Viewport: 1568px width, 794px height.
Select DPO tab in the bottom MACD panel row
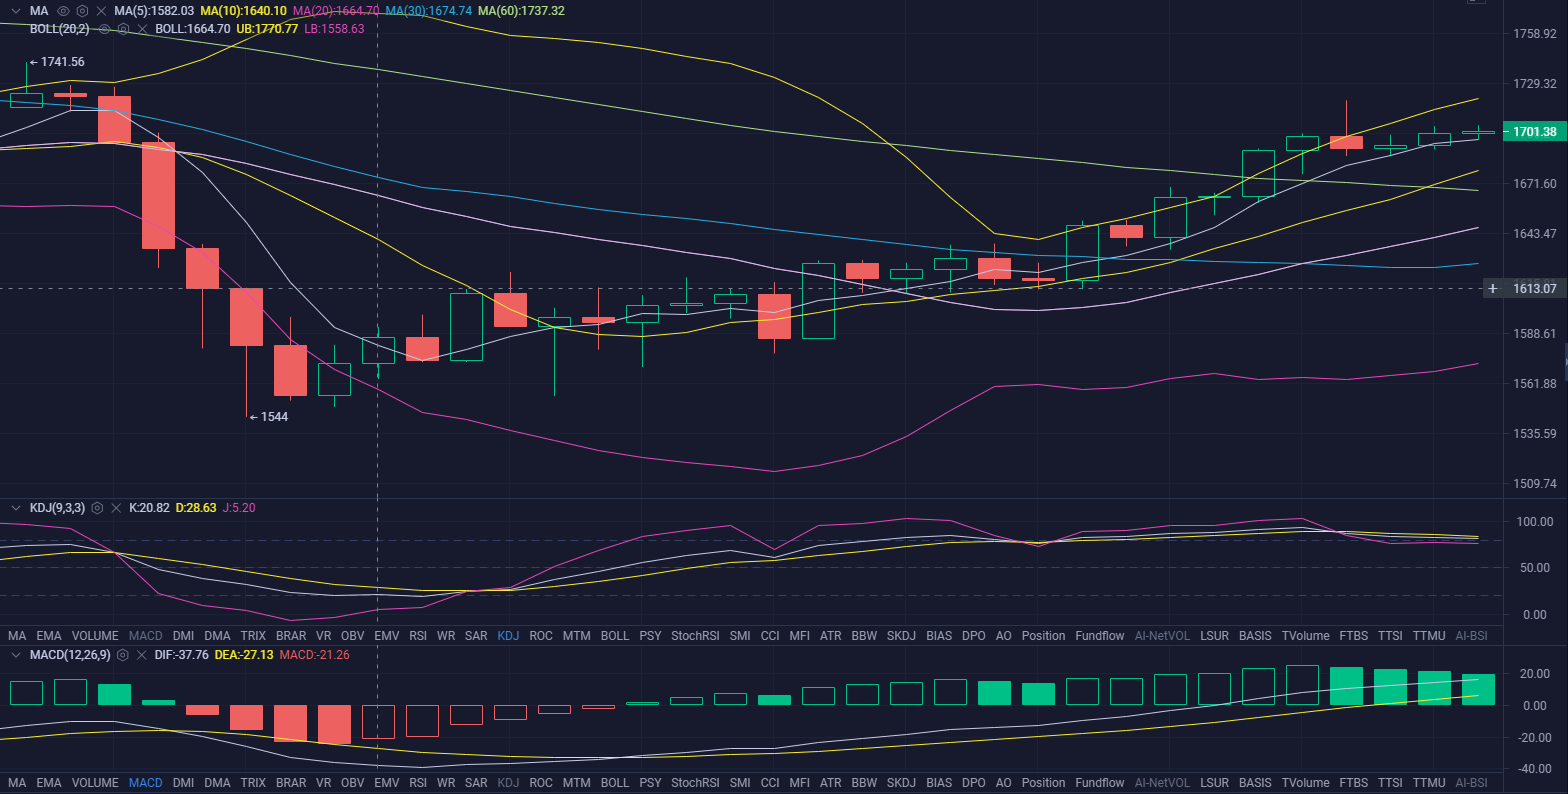(x=973, y=783)
